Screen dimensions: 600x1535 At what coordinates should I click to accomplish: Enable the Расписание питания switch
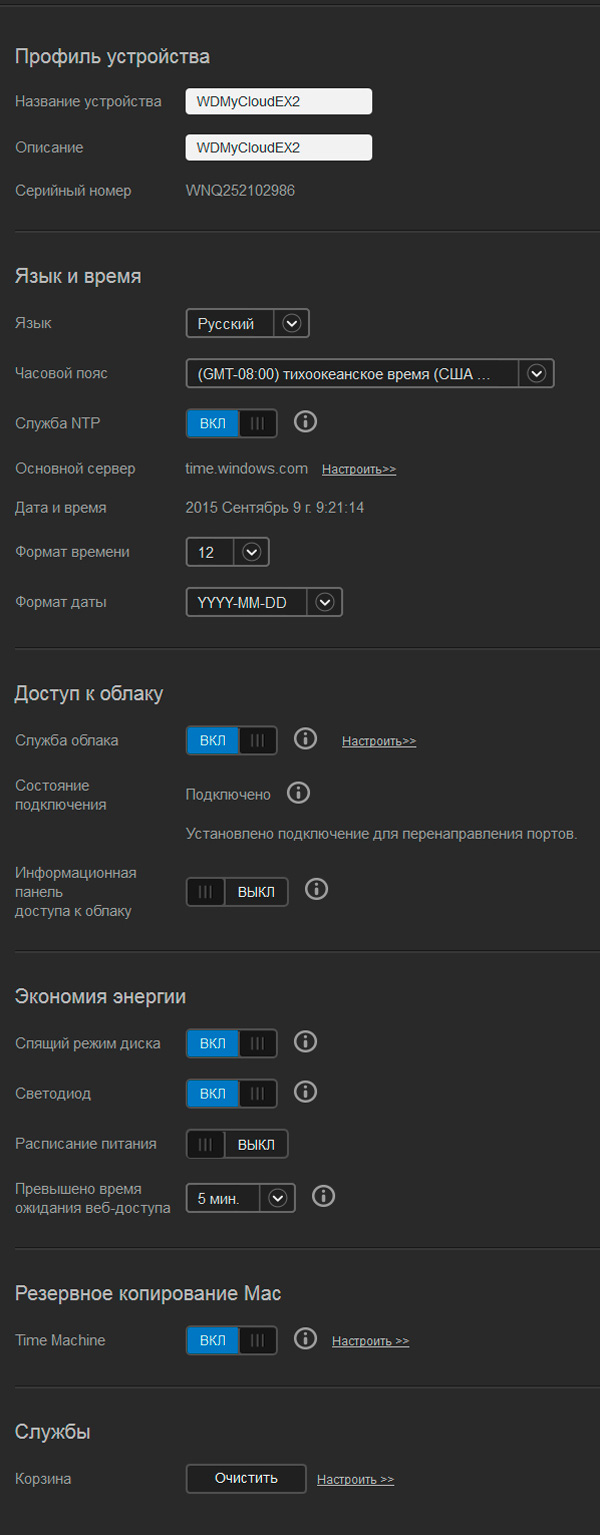[x=237, y=1144]
